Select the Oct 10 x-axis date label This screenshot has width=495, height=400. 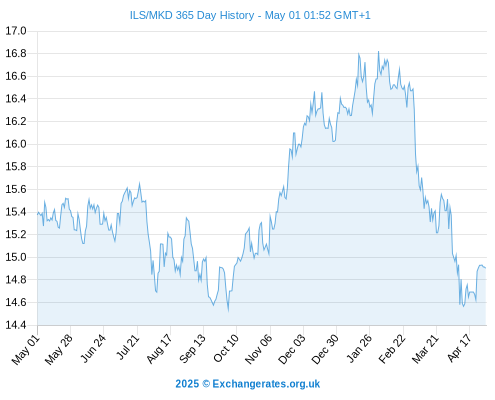(226, 348)
